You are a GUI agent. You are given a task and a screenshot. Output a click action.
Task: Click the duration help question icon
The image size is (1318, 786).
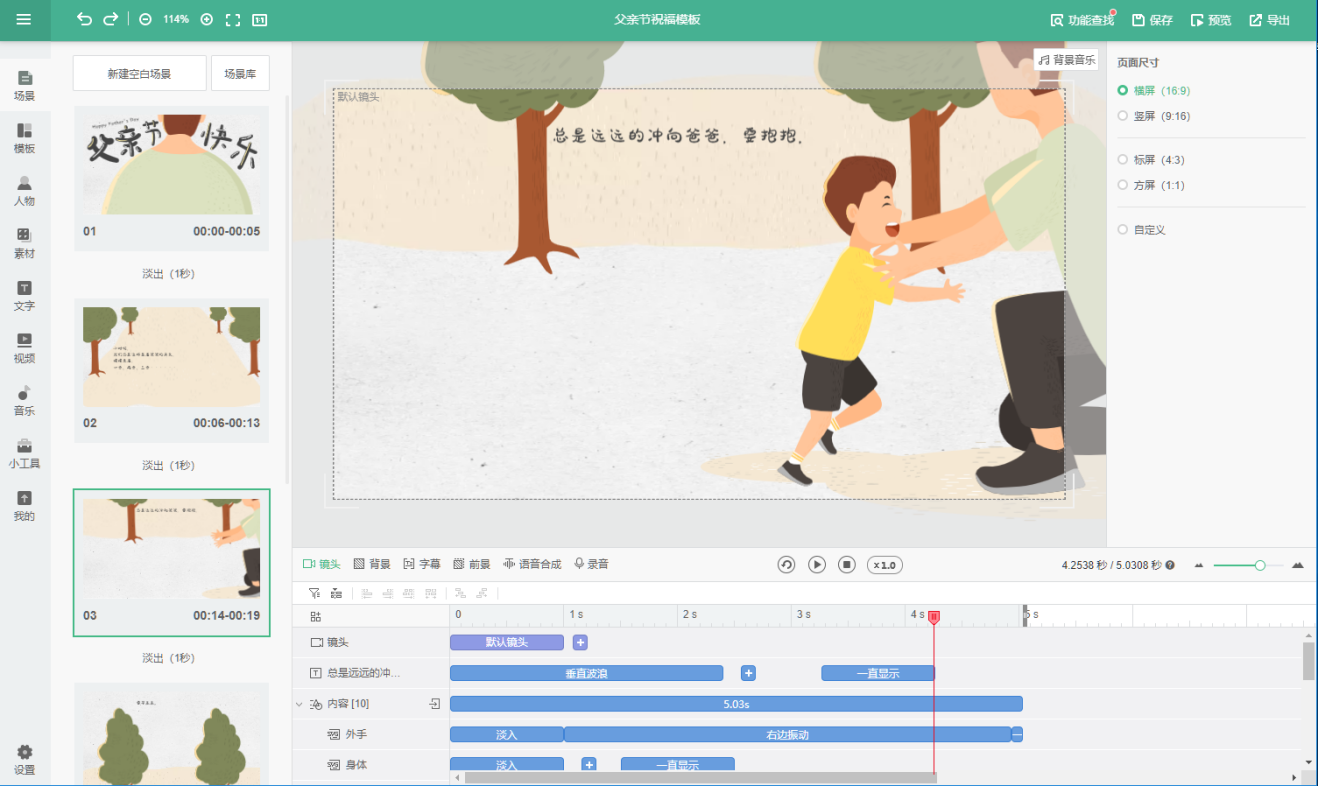pyautogui.click(x=1170, y=565)
